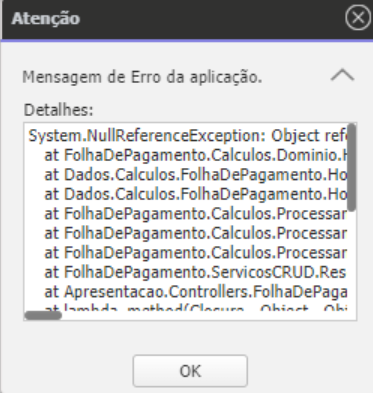Click the third FolhaDePagamento.Calculos.Processar line
The image size is (373, 393).
tap(196, 253)
